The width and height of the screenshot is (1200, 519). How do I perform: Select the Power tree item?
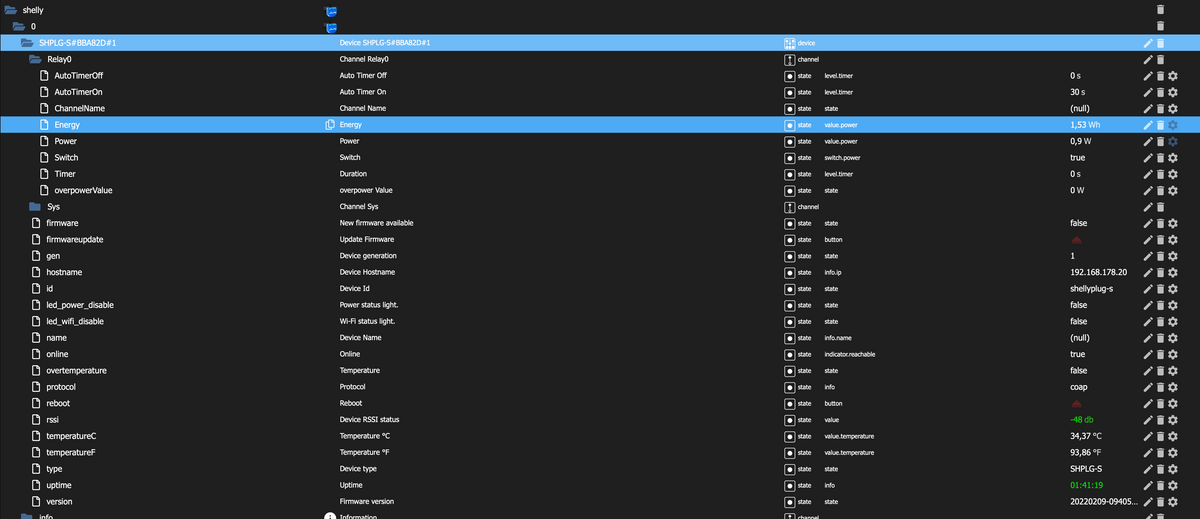pos(65,141)
